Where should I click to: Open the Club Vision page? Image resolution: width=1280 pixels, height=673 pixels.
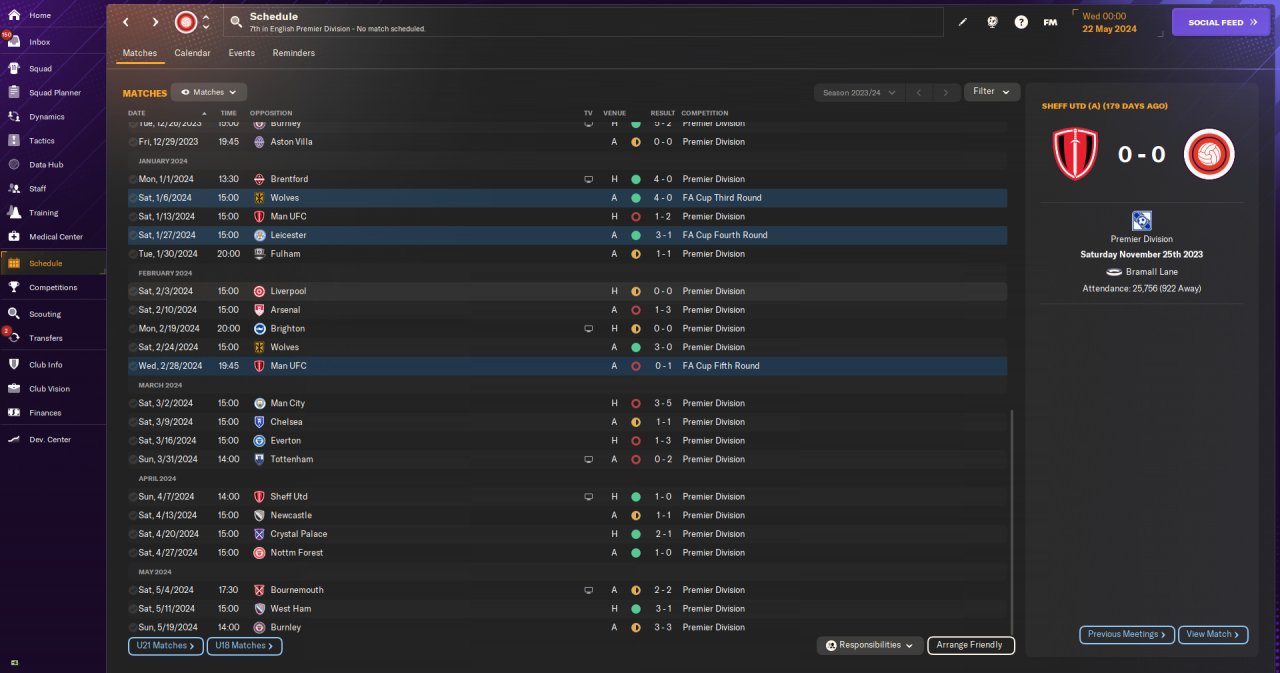[x=50, y=389]
